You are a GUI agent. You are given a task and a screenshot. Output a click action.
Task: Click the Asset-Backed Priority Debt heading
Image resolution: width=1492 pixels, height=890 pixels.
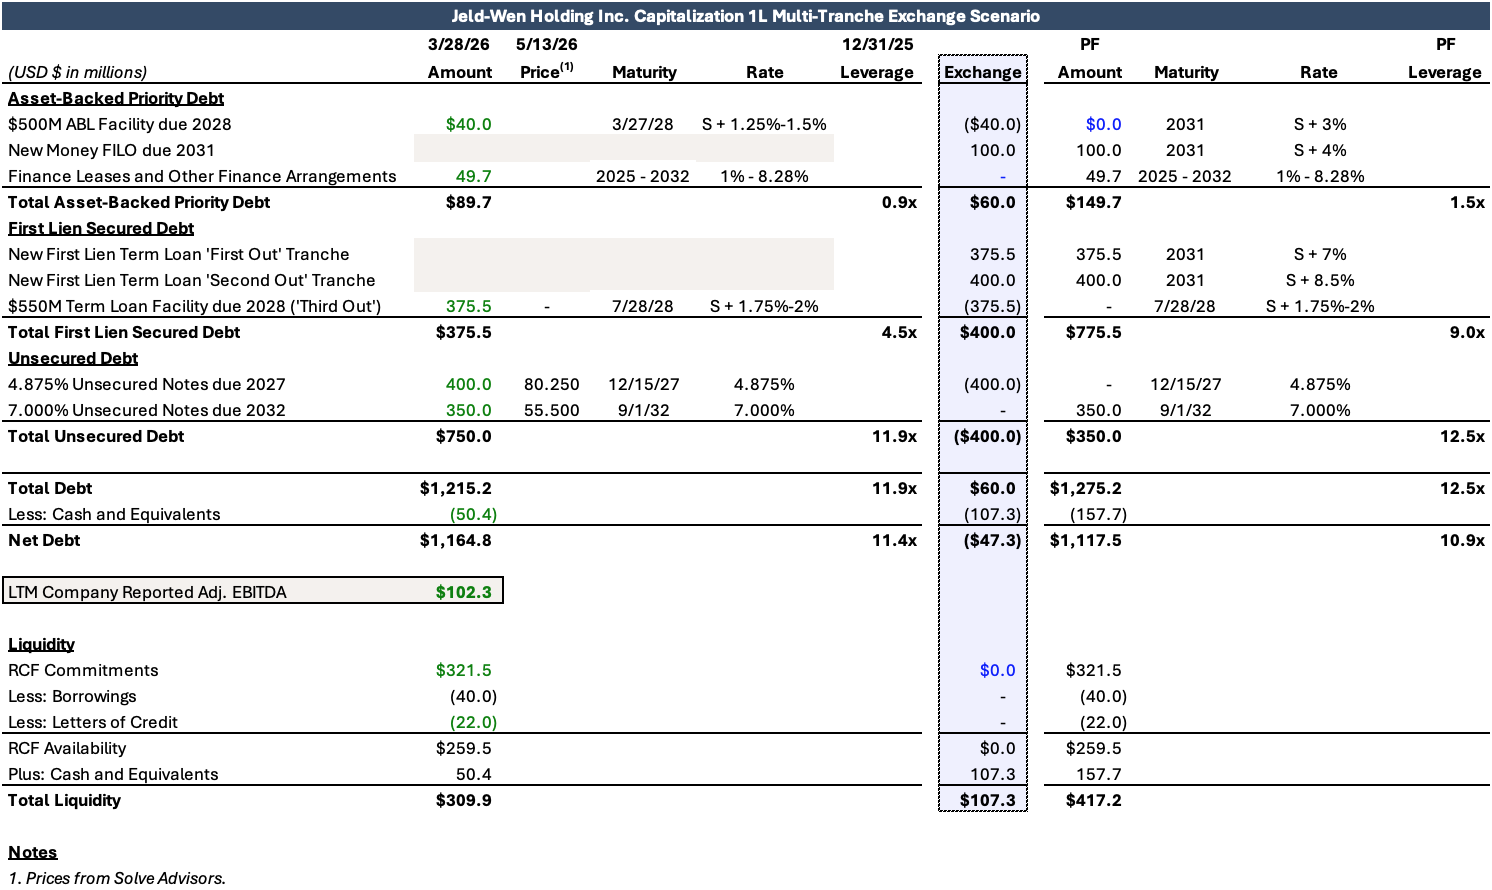[x=116, y=98]
